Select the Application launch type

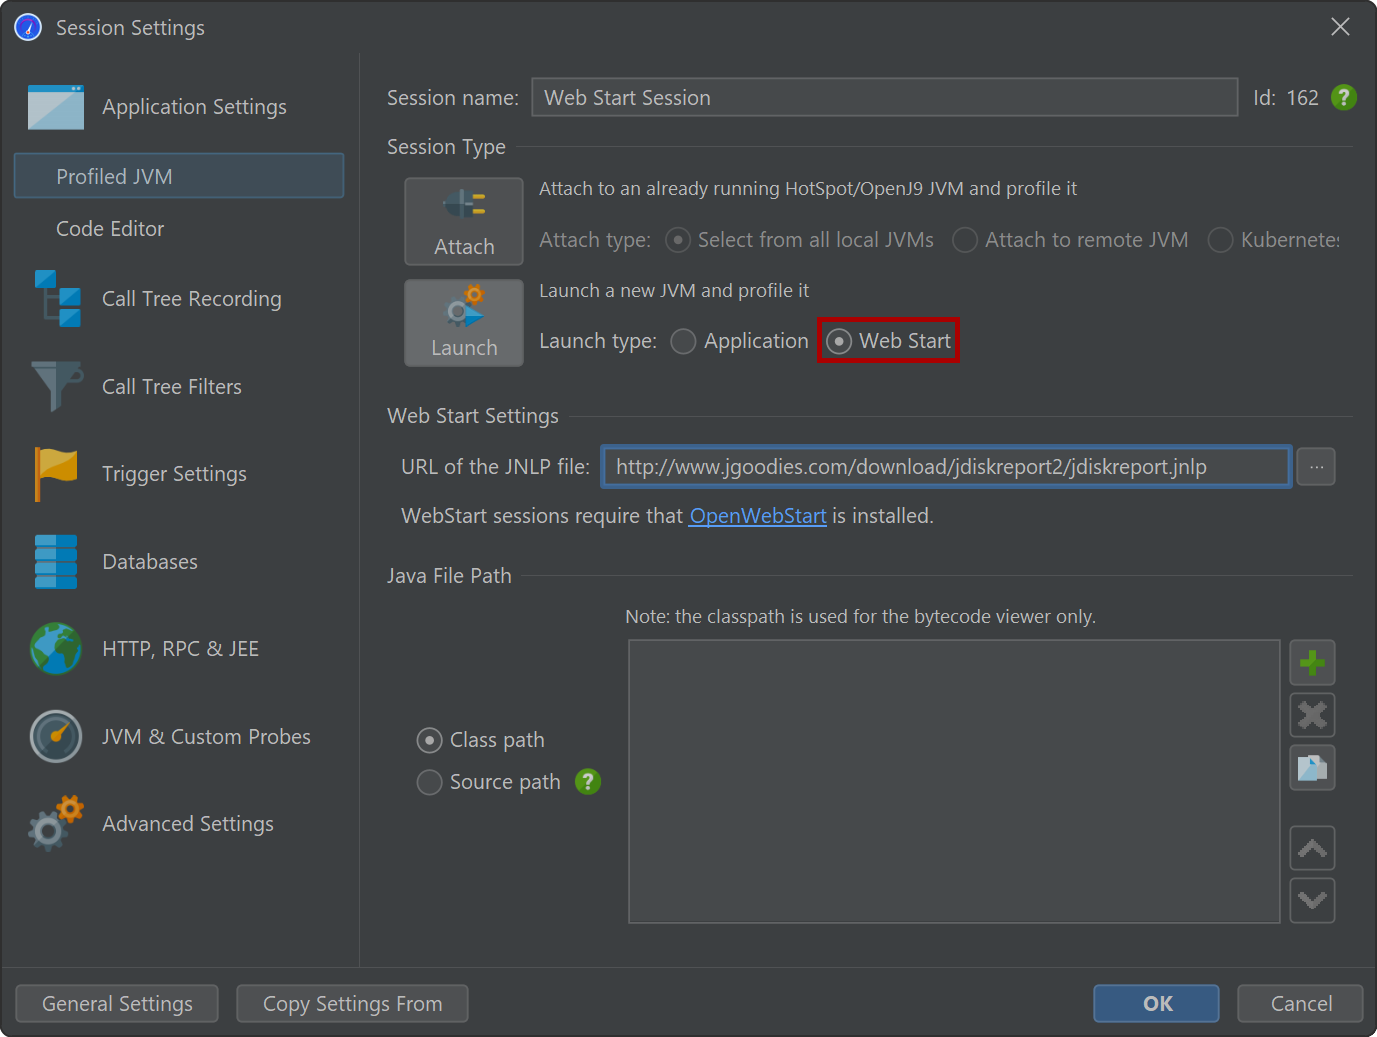pos(684,342)
